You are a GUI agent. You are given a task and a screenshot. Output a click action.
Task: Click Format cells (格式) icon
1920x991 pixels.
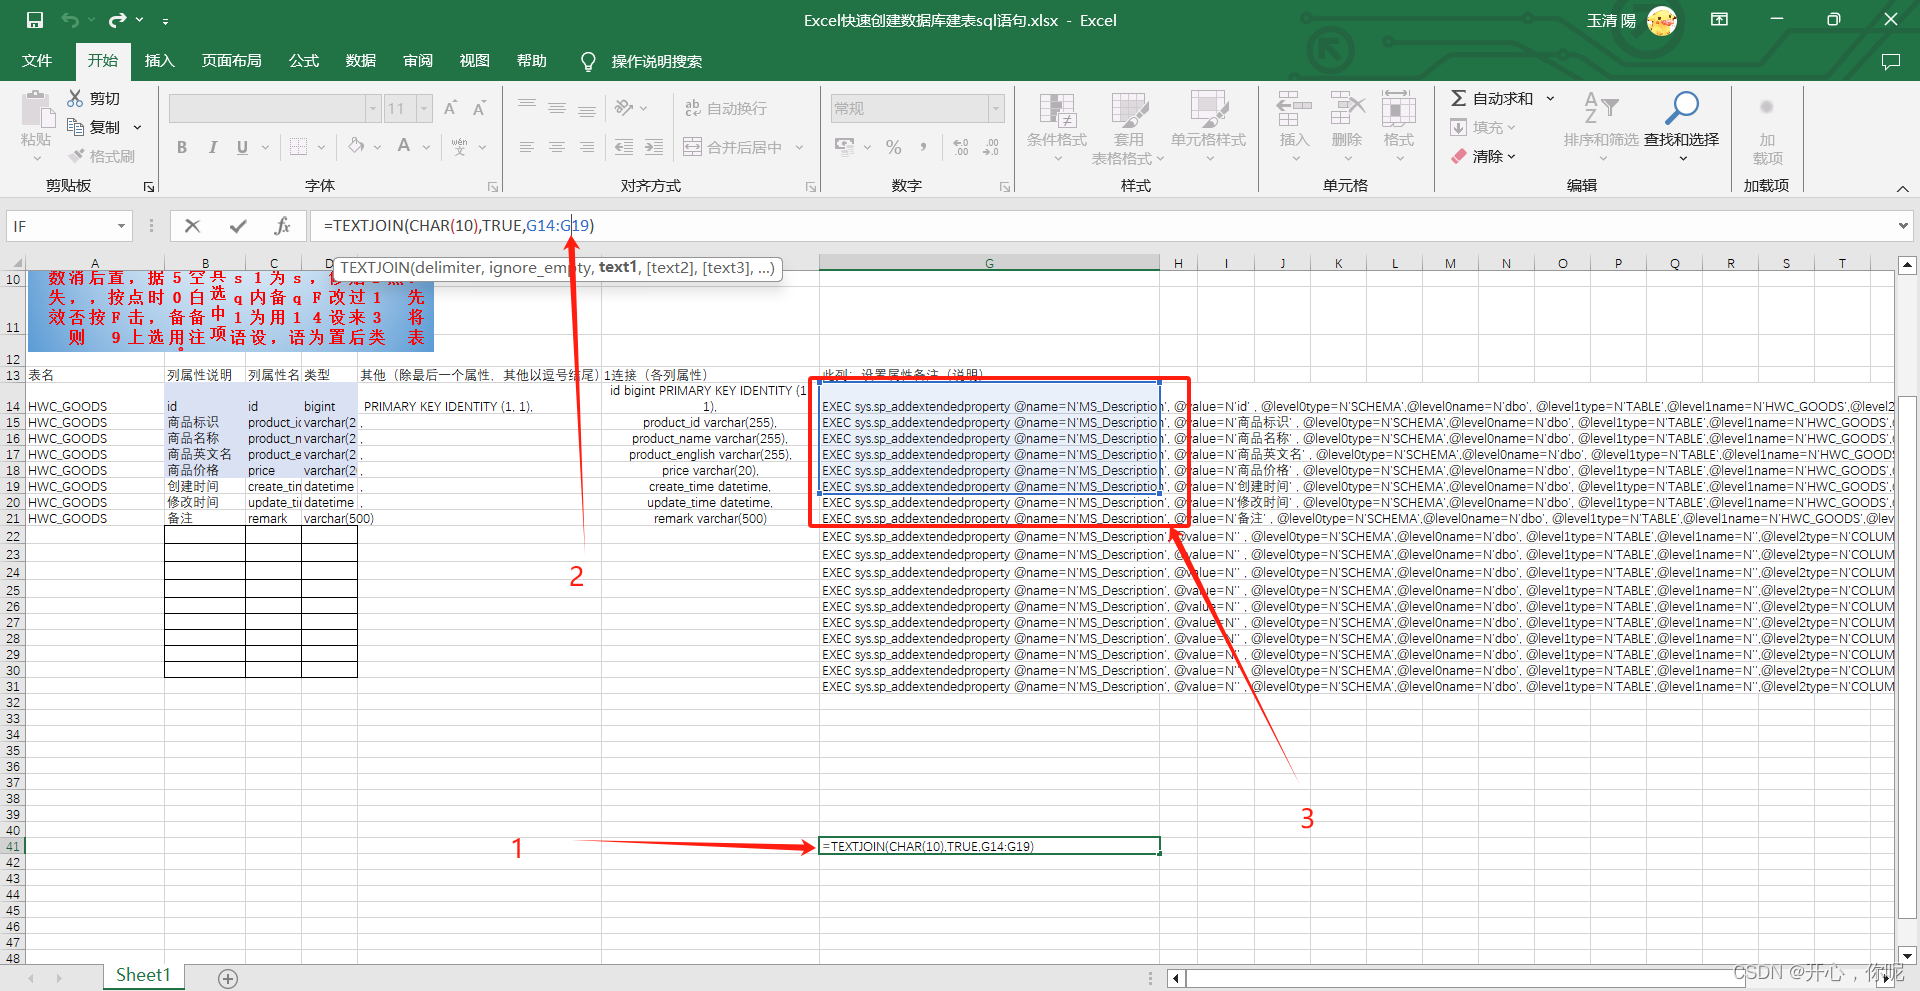1398,110
